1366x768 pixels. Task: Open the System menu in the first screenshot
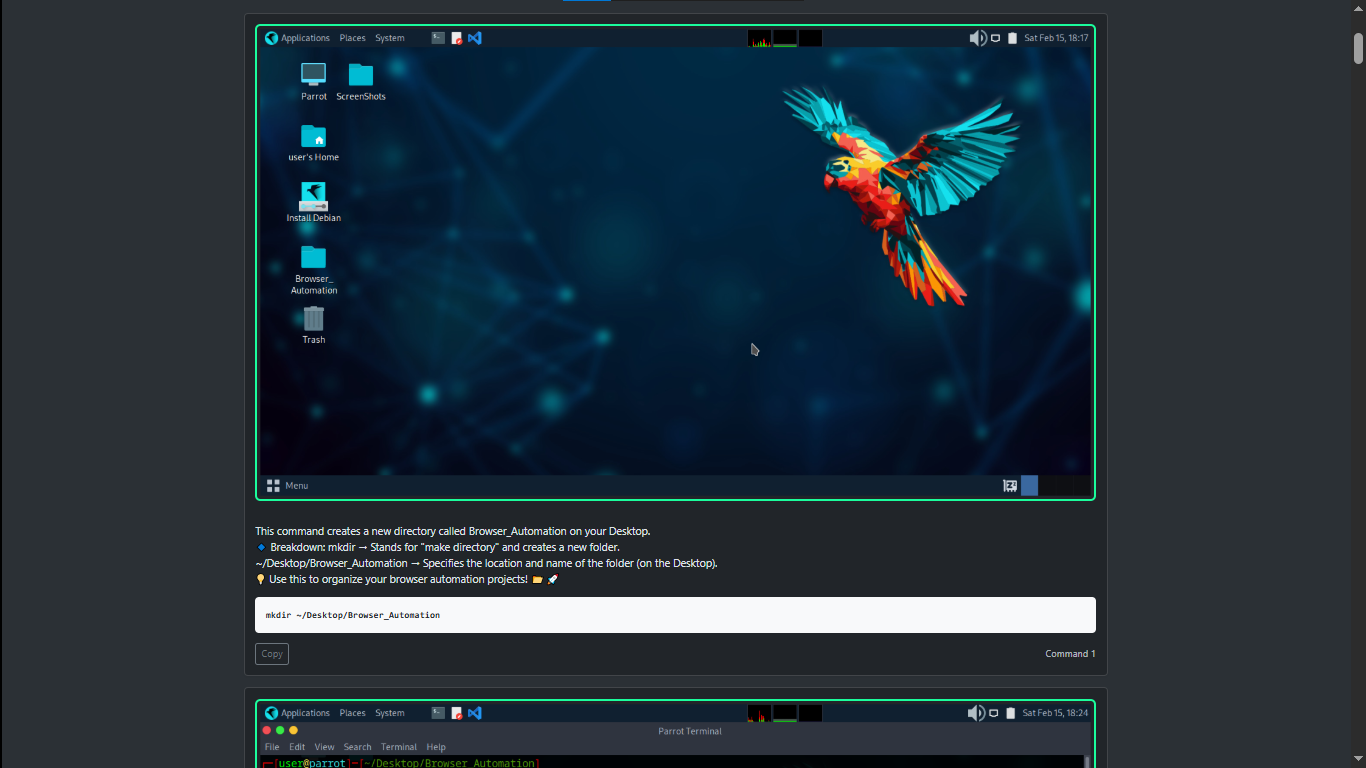[389, 38]
